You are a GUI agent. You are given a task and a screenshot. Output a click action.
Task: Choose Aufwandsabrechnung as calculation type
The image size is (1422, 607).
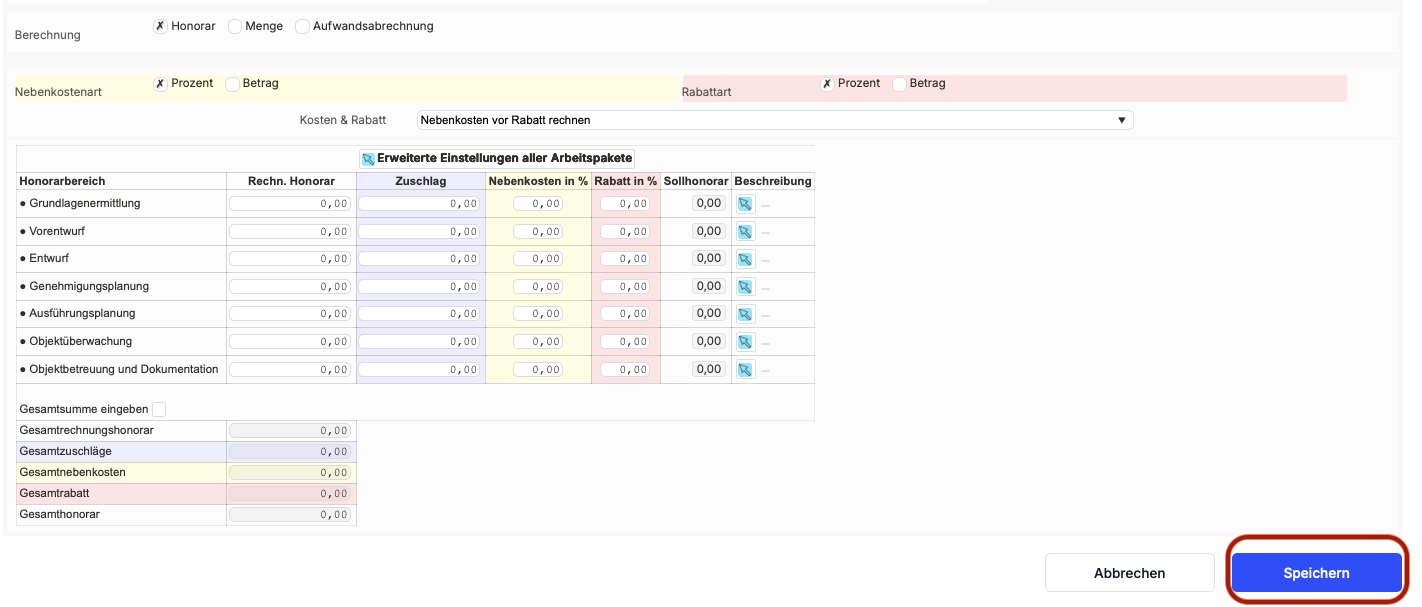click(x=303, y=27)
